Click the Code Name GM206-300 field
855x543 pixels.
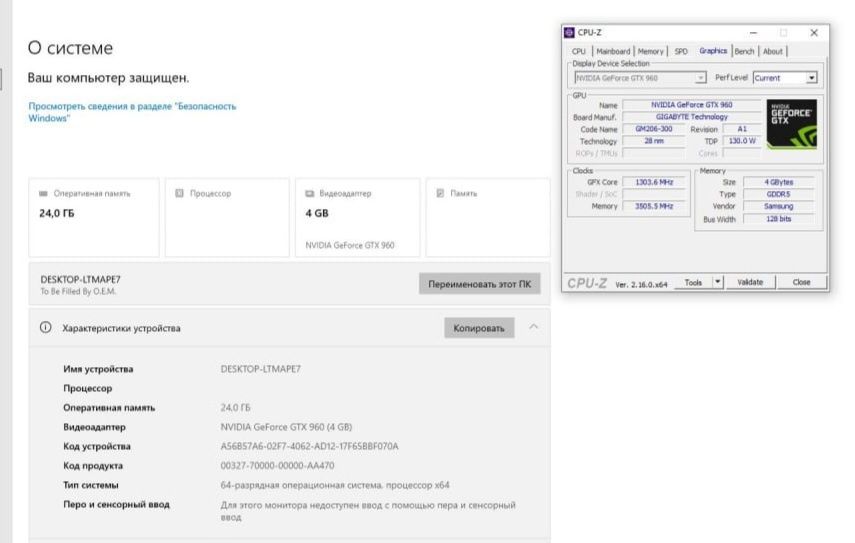coord(654,129)
